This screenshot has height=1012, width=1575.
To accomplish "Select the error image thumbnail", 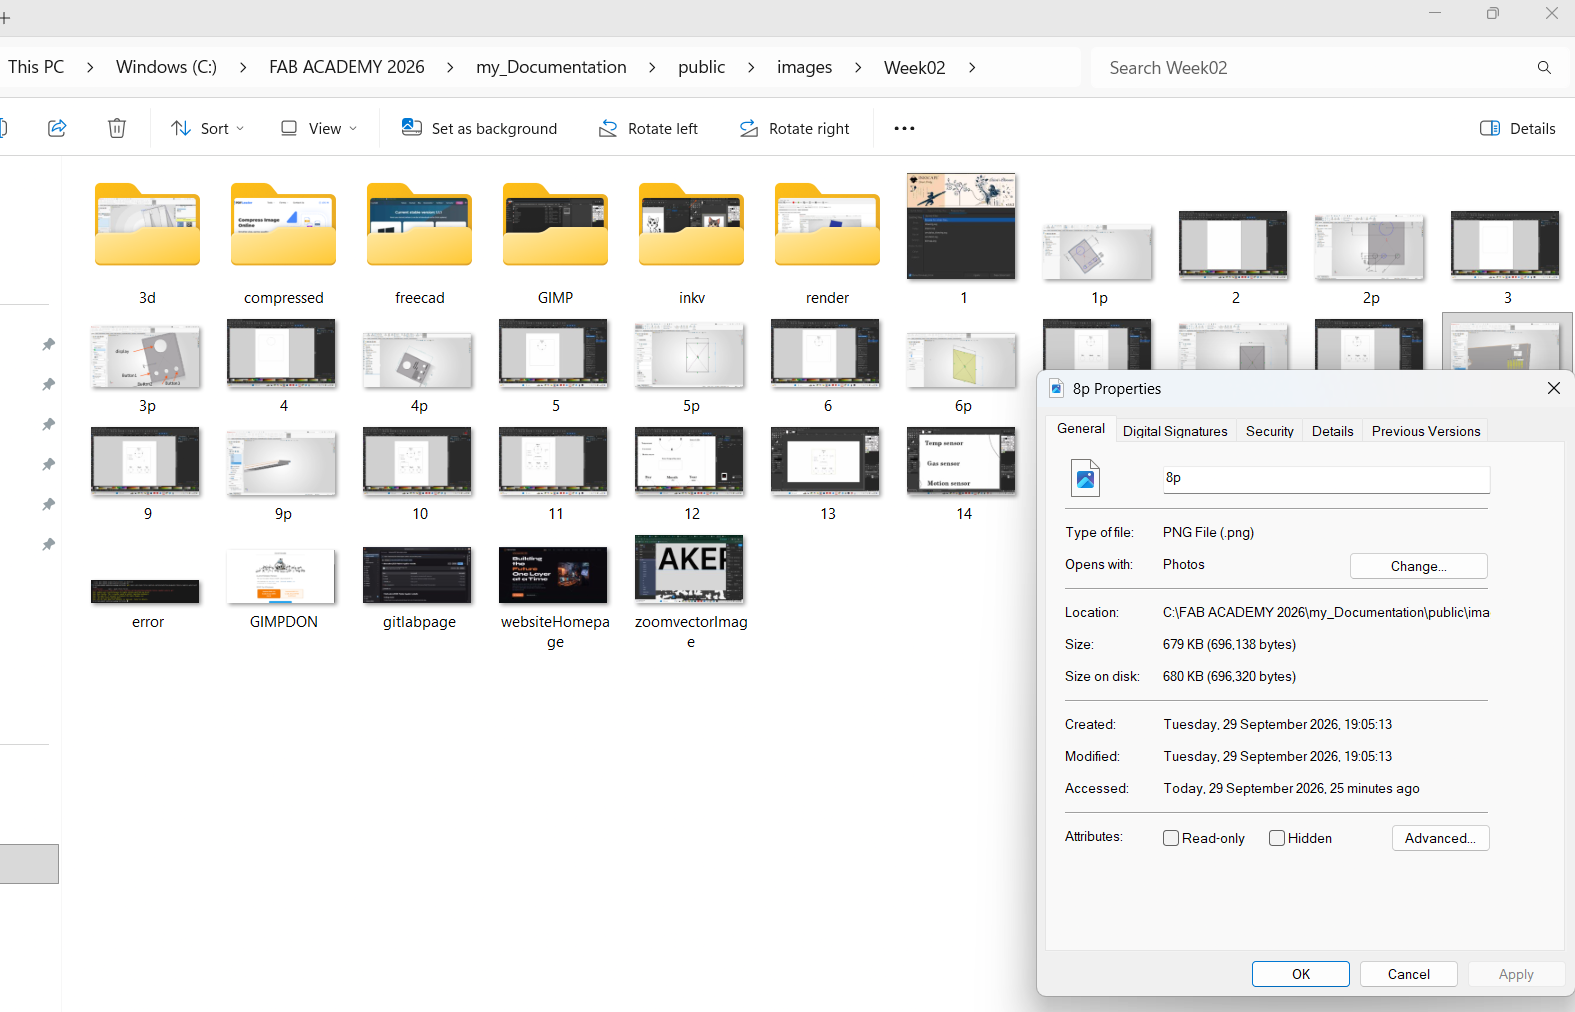I will [x=145, y=591].
